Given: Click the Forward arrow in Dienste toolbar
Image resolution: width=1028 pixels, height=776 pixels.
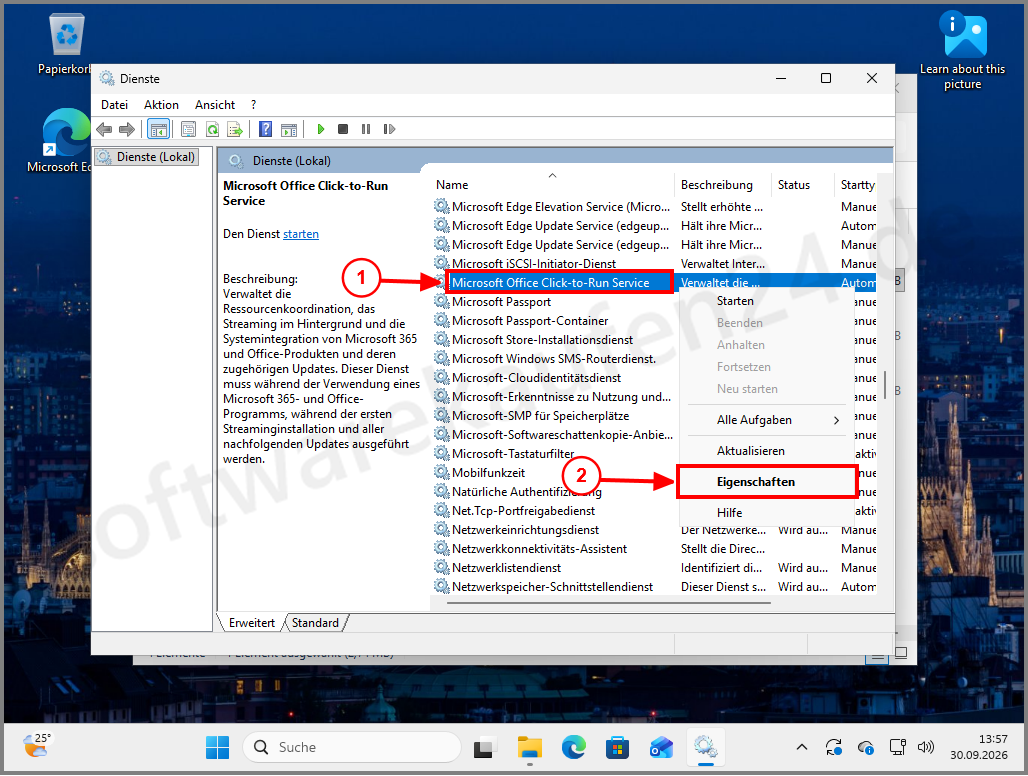Looking at the screenshot, I should point(127,129).
